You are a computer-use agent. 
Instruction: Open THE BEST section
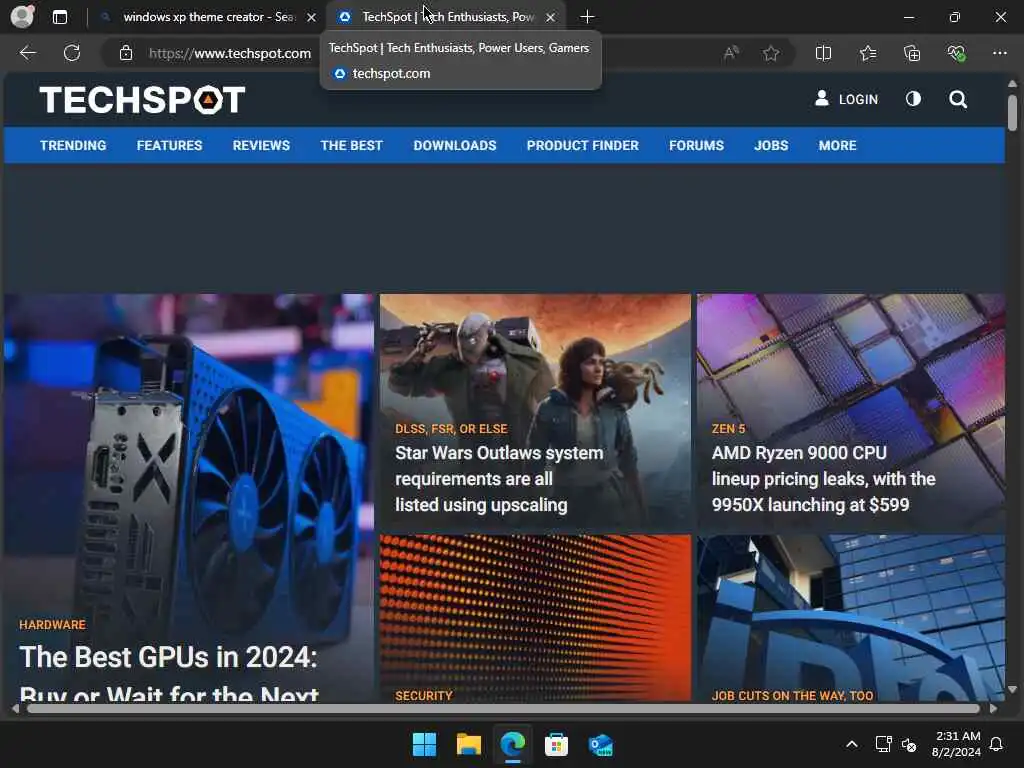coord(351,145)
